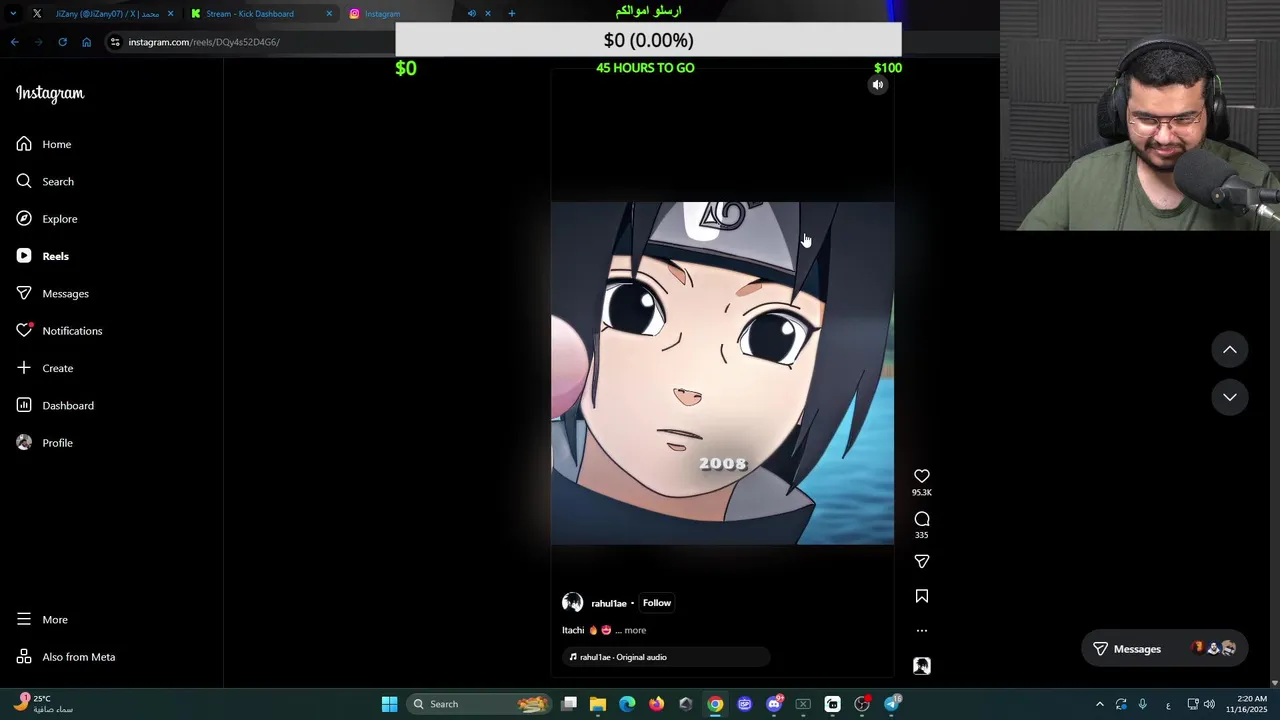Image resolution: width=1280 pixels, height=720 pixels.
Task: Open Firefox from taskbar
Action: 656,704
